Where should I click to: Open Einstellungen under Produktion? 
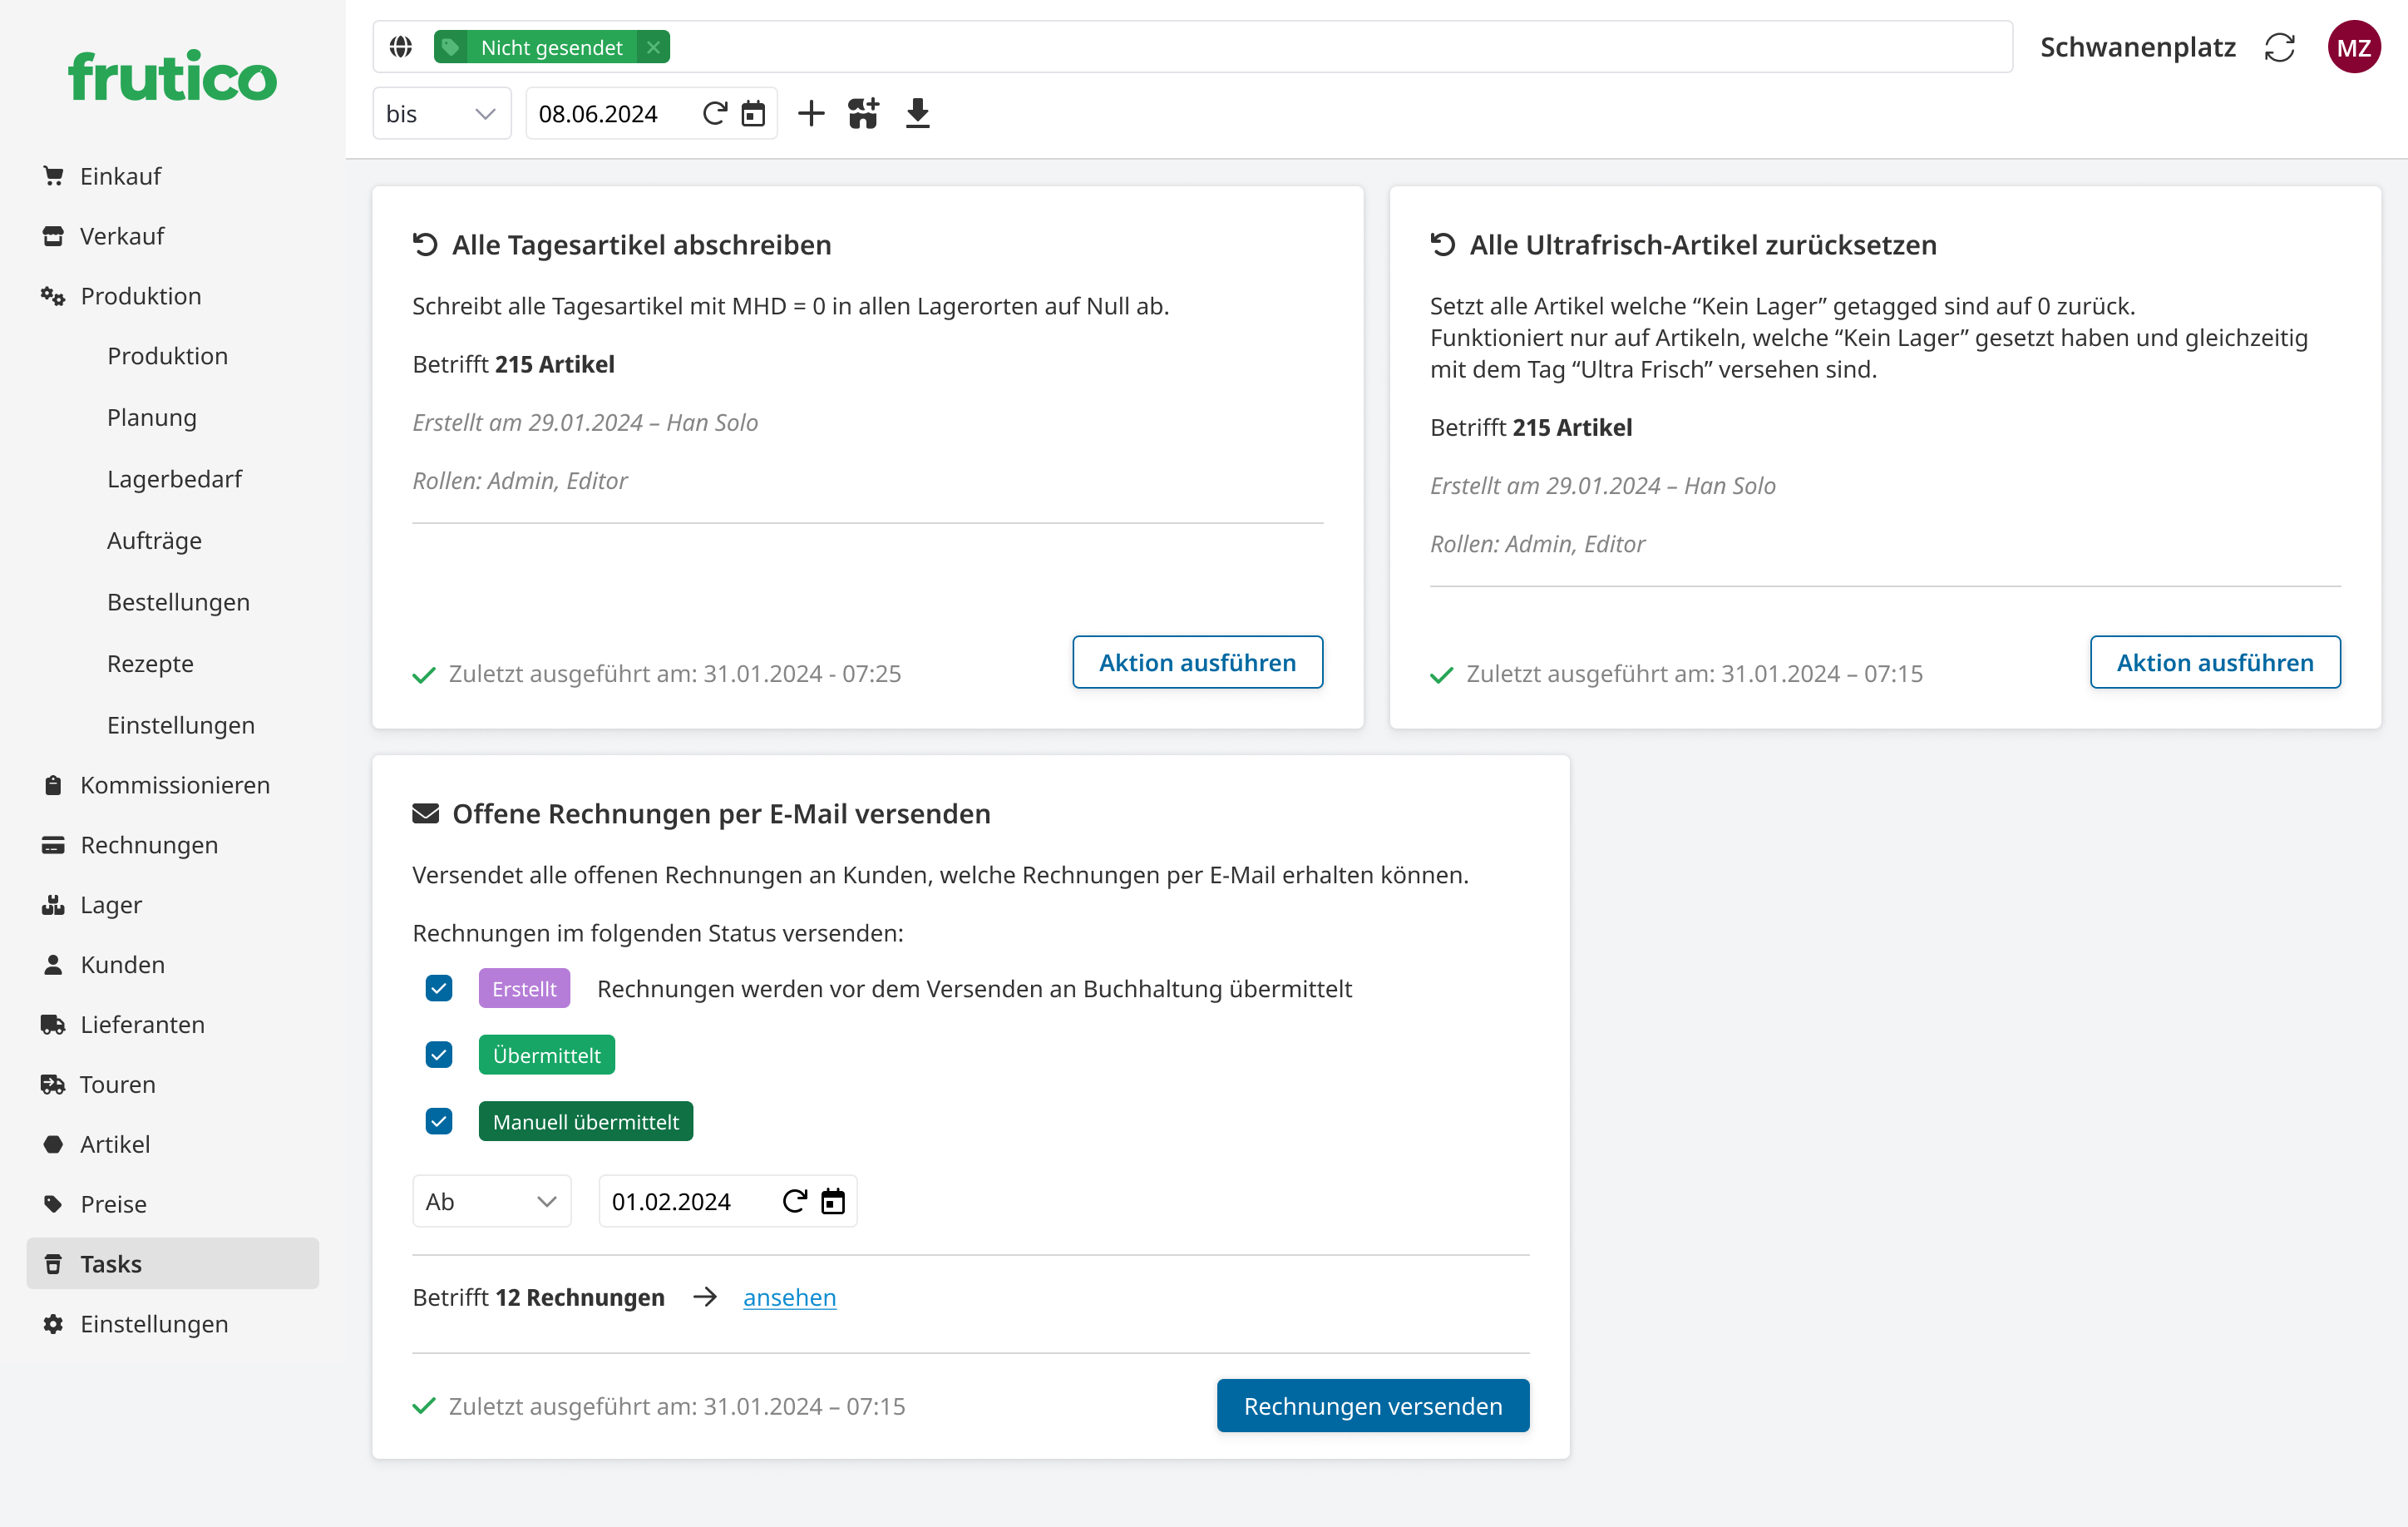click(181, 725)
